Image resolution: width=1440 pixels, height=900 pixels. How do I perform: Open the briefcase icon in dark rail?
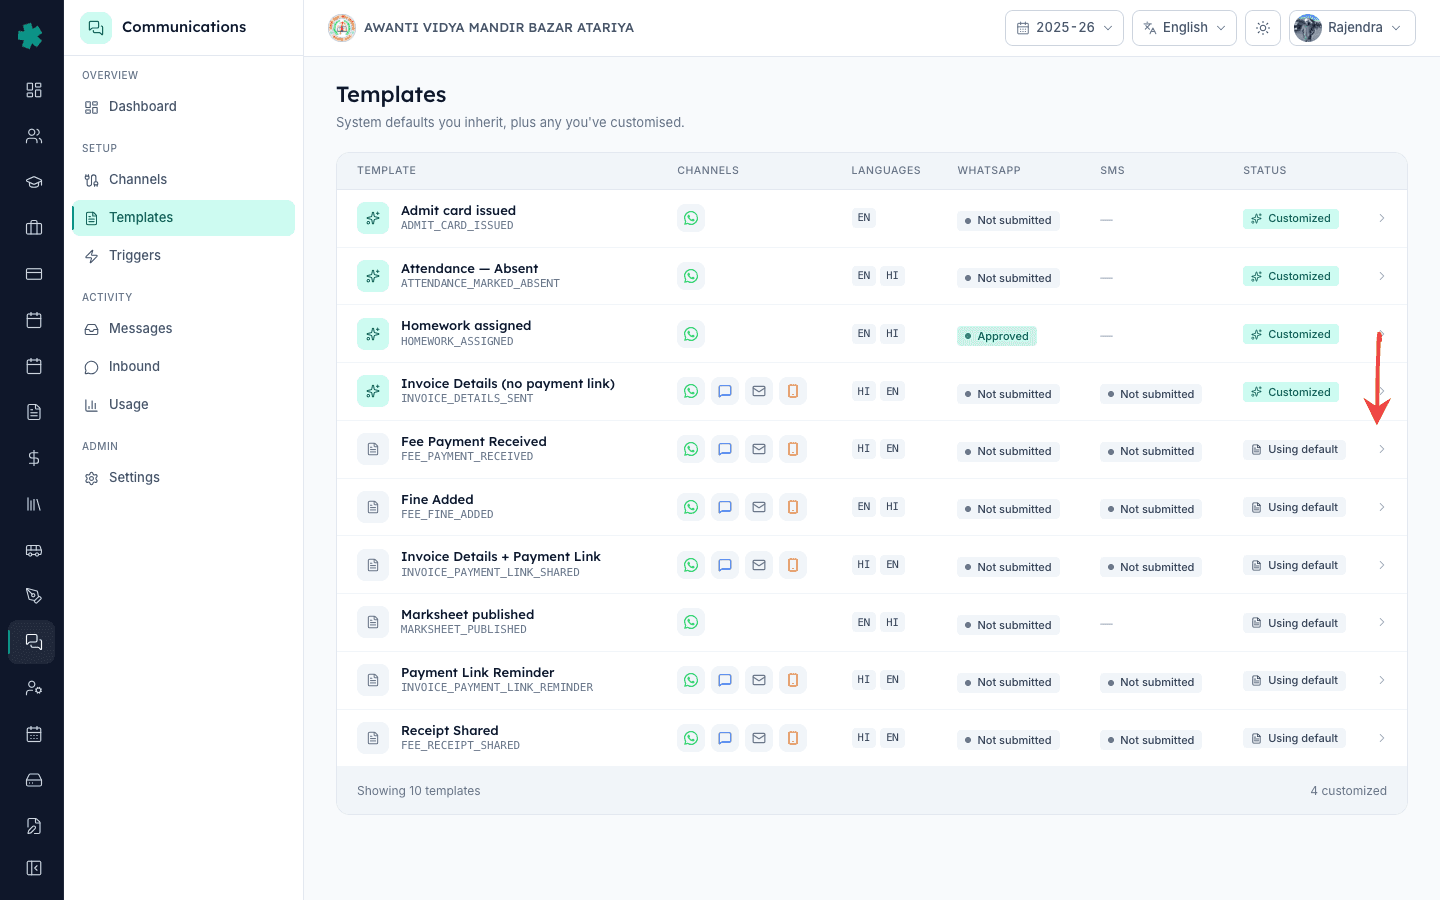pos(34,228)
